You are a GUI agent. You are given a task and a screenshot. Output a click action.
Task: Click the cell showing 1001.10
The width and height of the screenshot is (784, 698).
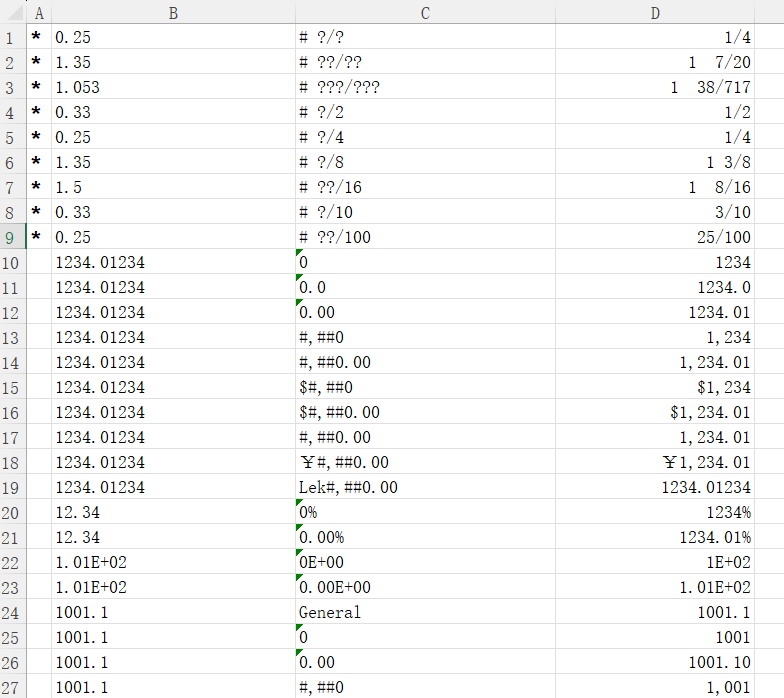tap(655, 662)
